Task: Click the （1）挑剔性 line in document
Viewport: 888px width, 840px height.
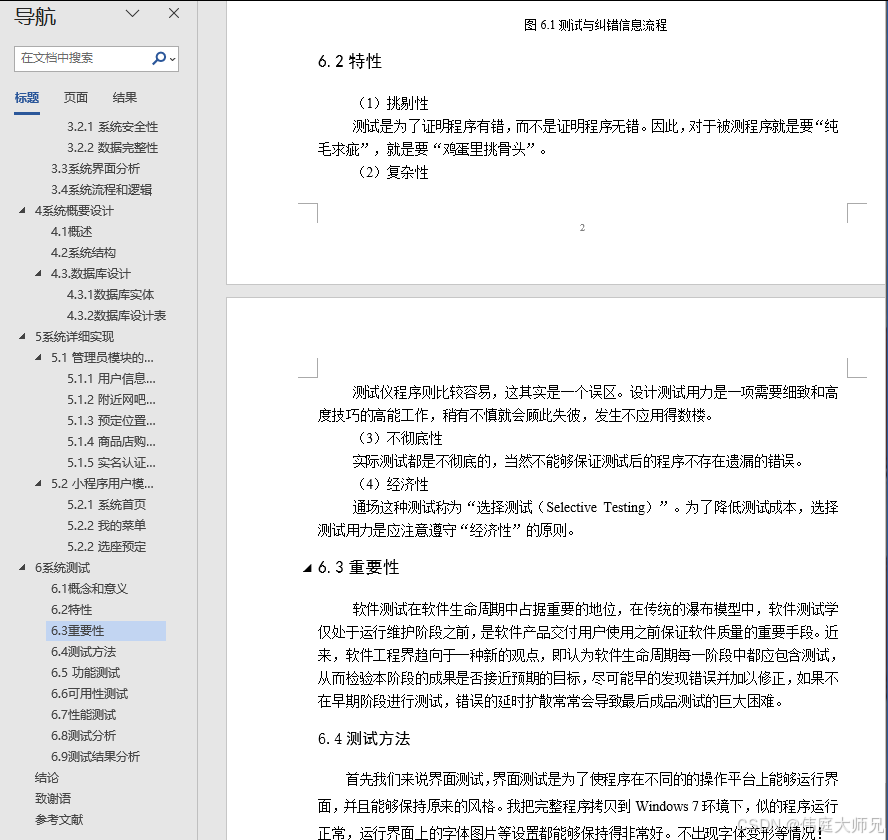Action: (x=392, y=103)
